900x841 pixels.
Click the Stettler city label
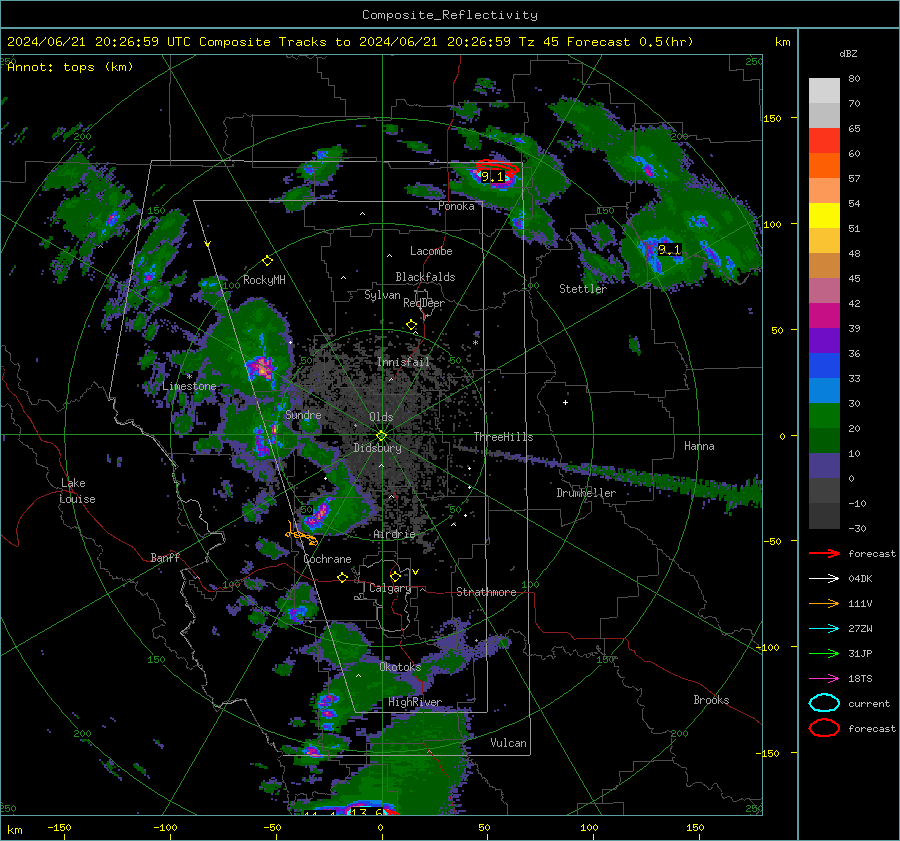pos(583,289)
